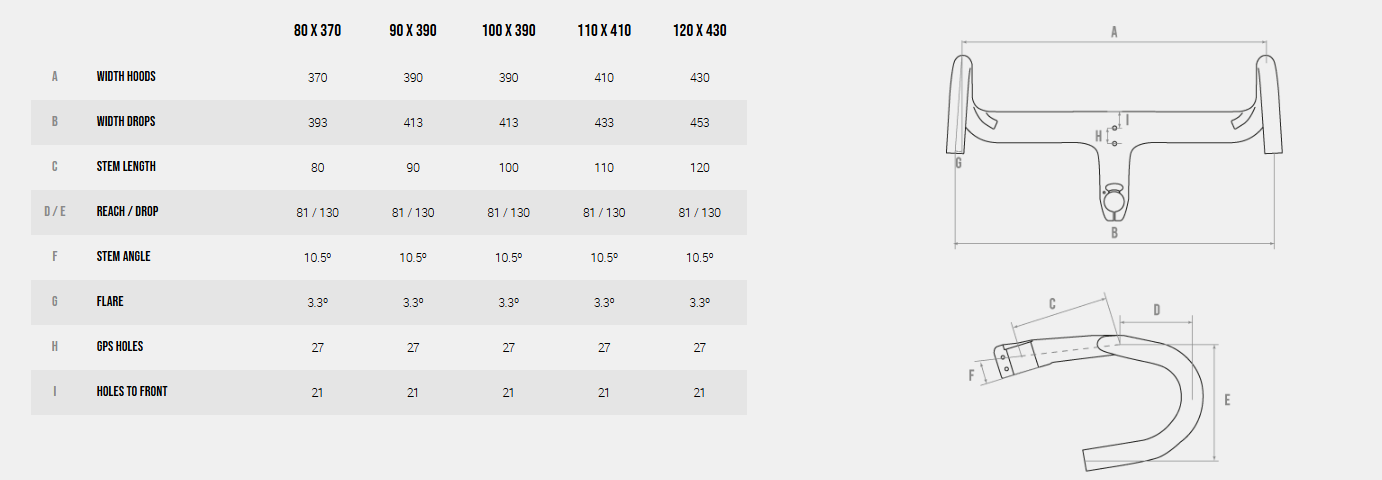Click the 80 X 370 column header

coord(317,31)
